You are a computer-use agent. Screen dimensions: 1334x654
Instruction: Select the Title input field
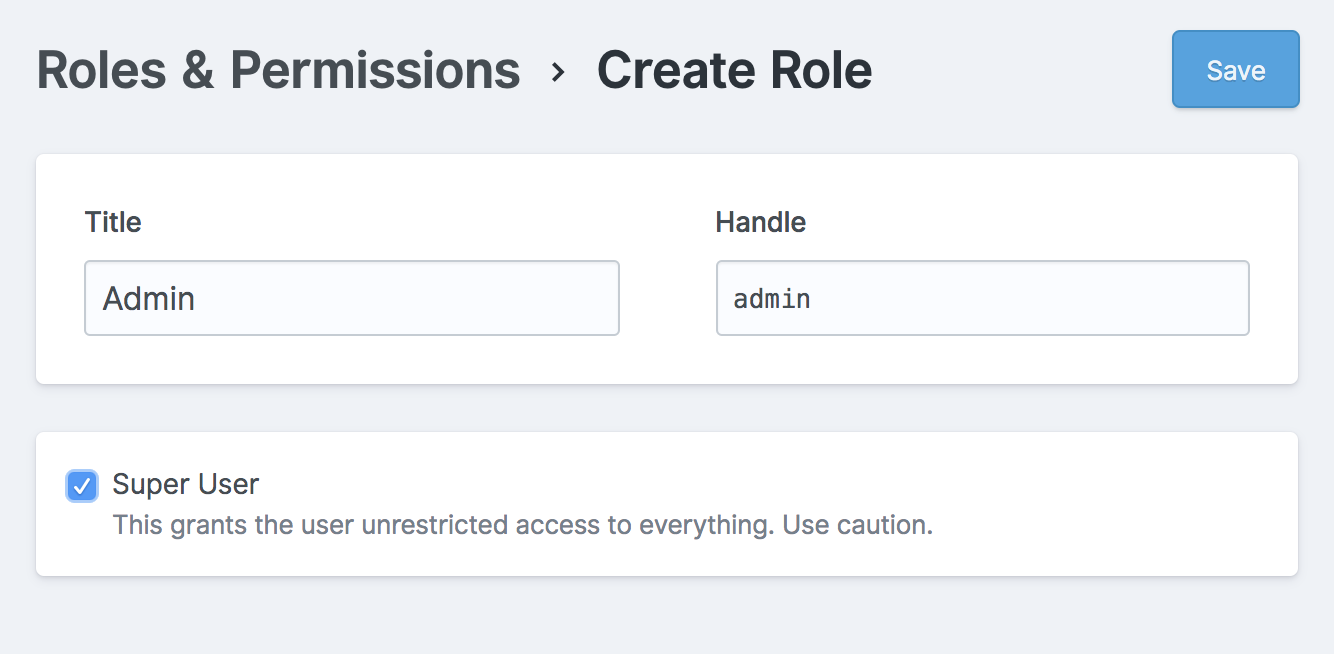[352, 297]
